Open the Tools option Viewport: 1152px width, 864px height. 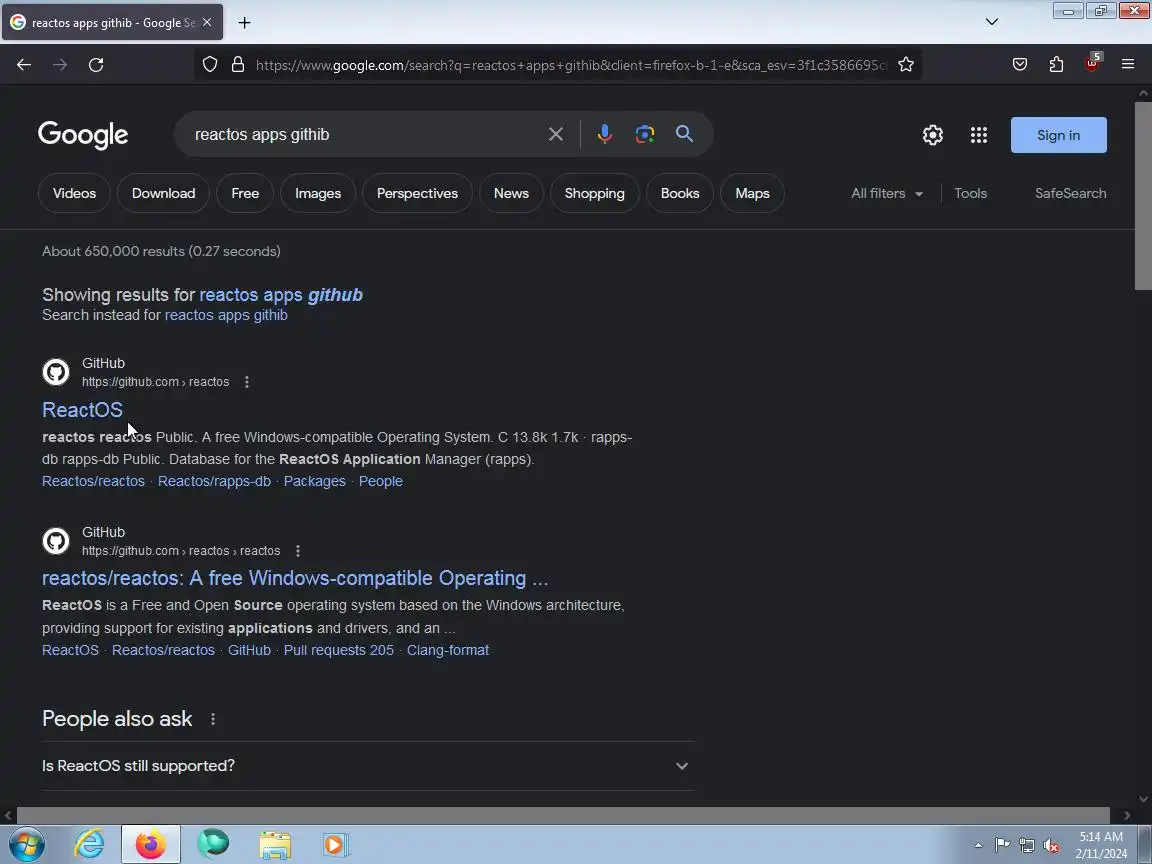point(971,193)
